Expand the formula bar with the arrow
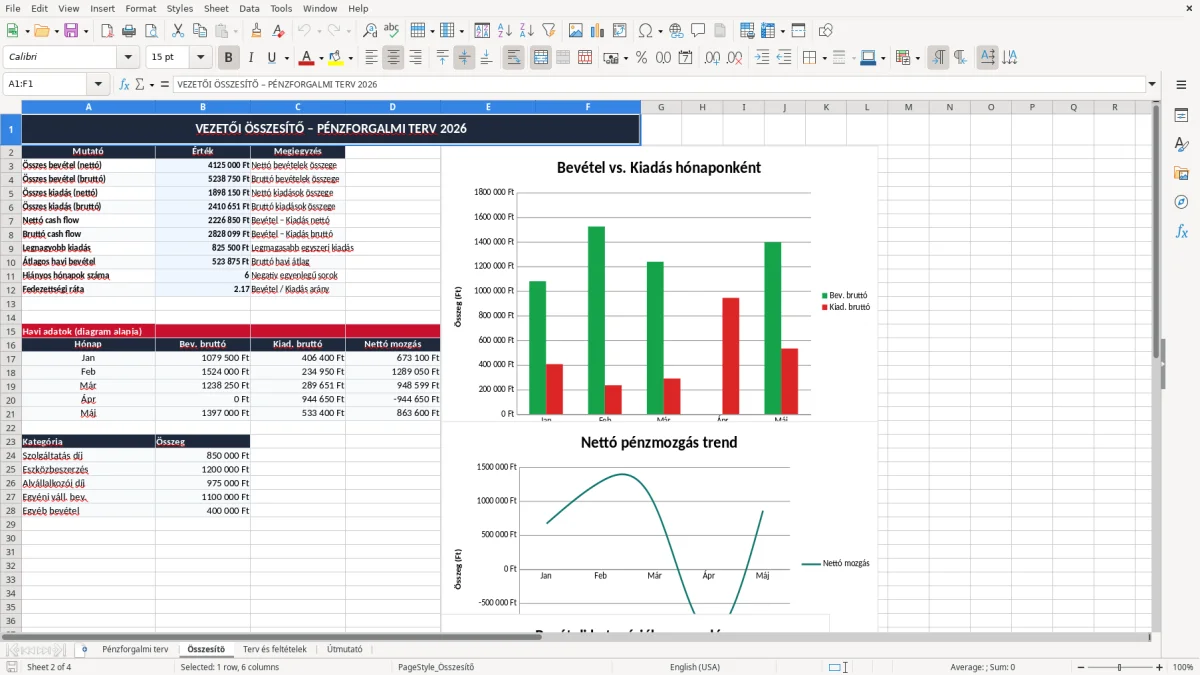Screen dimensions: 1200x675 coord(1153,85)
